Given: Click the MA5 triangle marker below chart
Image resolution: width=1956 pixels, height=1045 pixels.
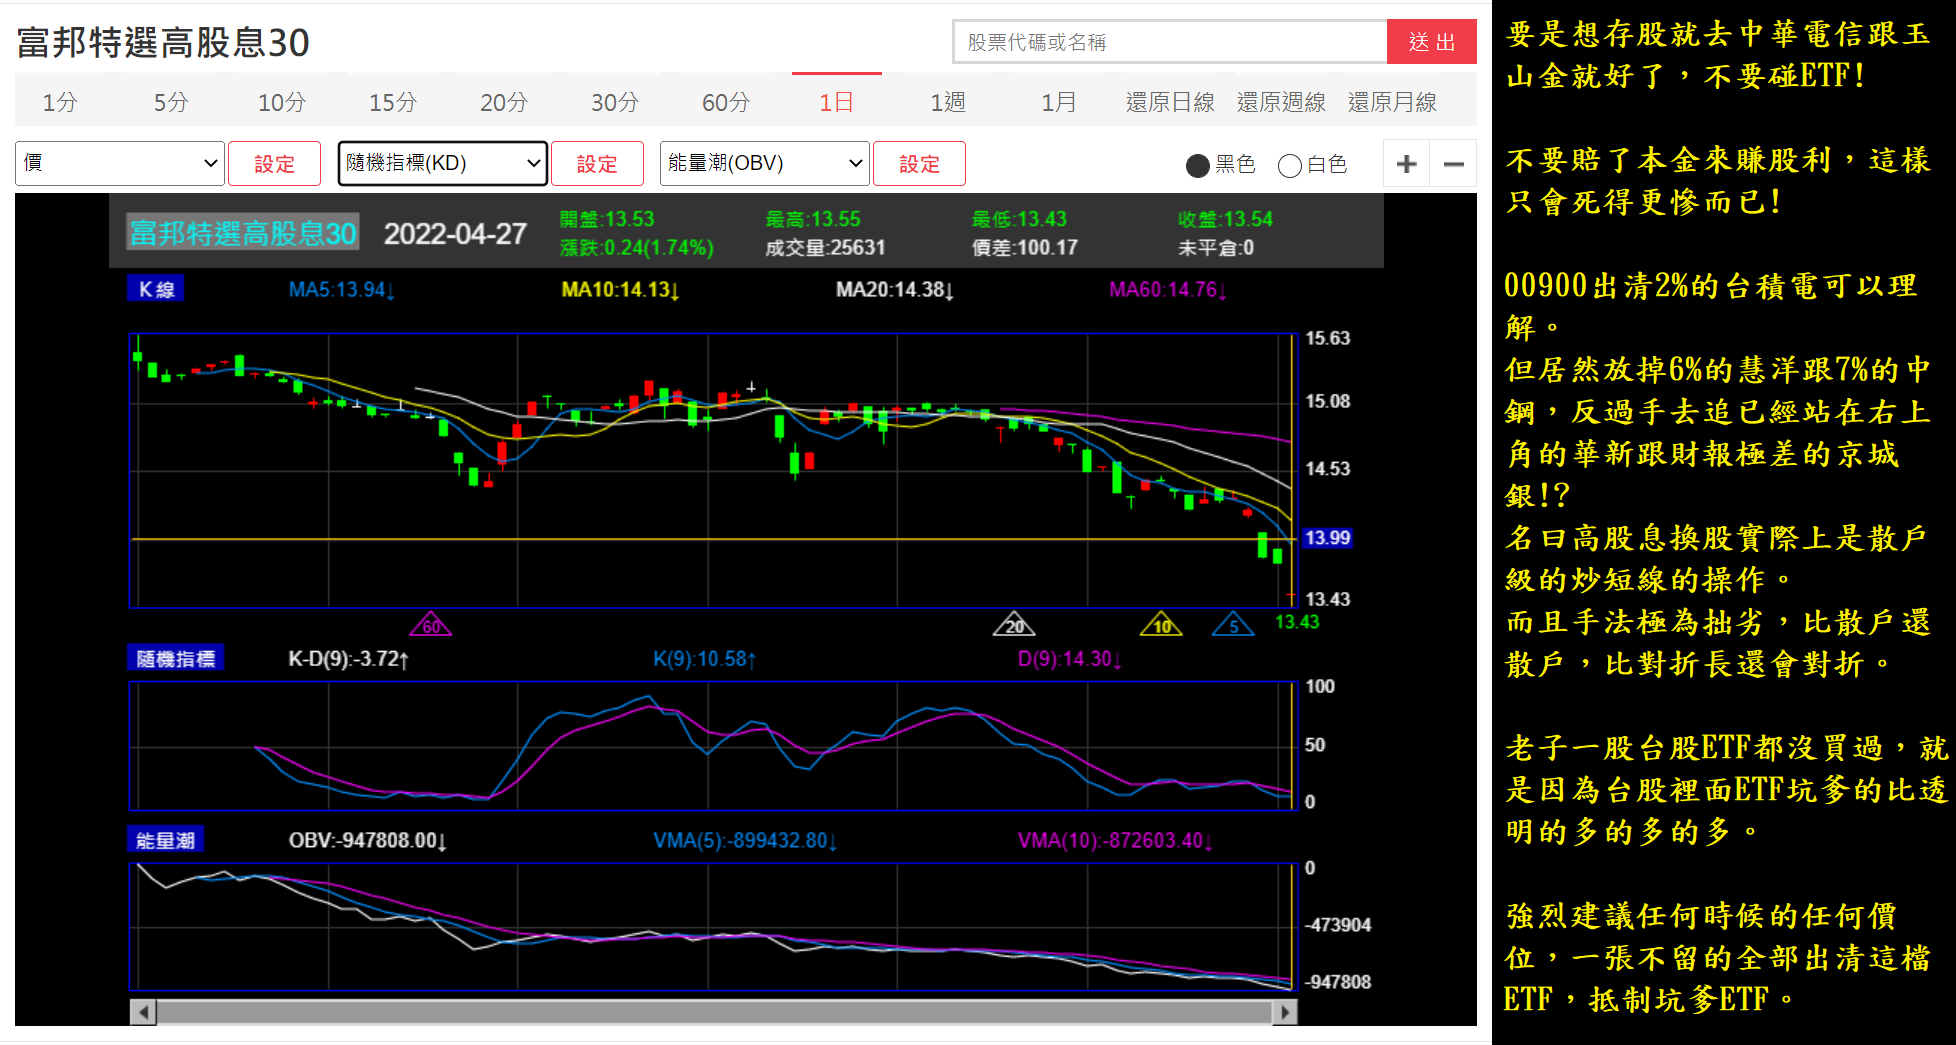Looking at the screenshot, I should pos(1233,624).
